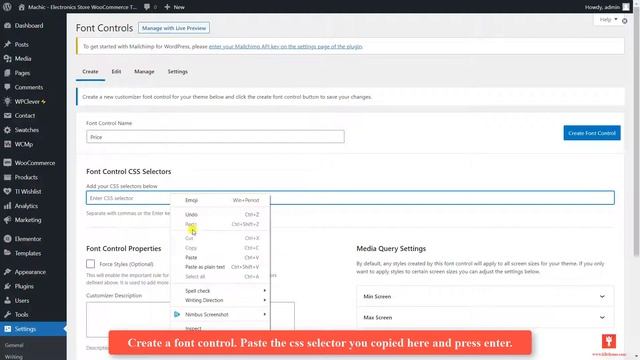
Task: Click the Pages icon in sidebar
Action: [x=7, y=73]
